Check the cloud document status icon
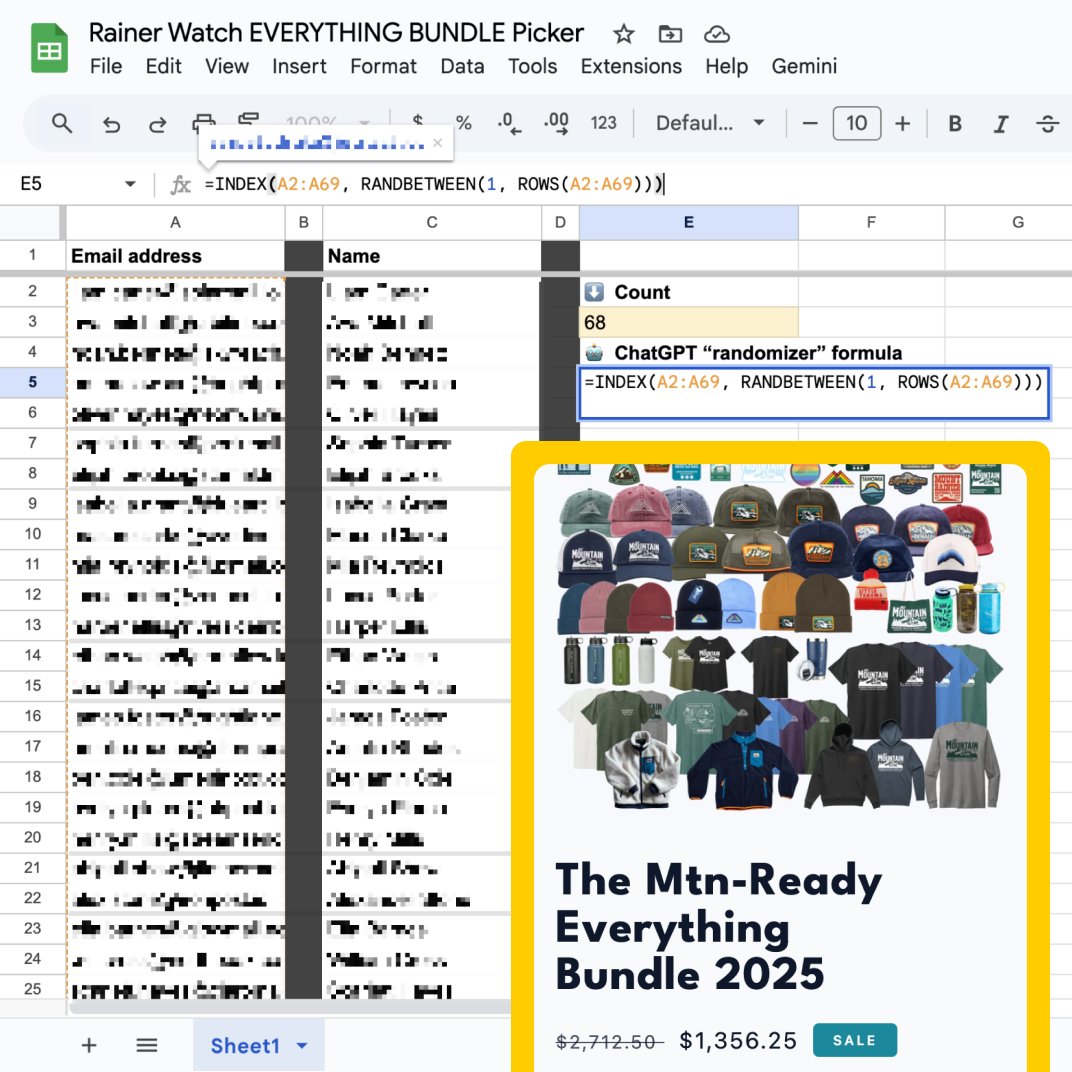 click(716, 34)
